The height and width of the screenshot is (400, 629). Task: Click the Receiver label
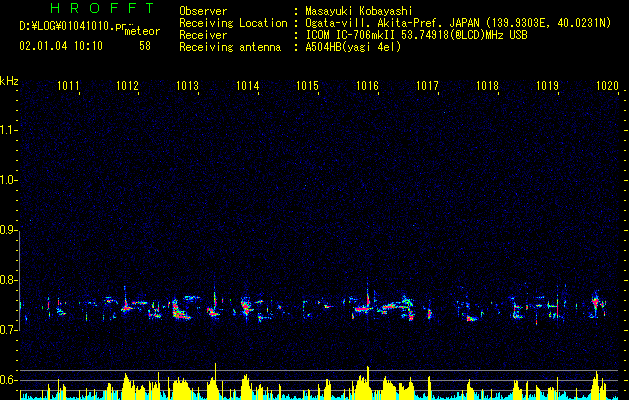pyautogui.click(x=203, y=35)
